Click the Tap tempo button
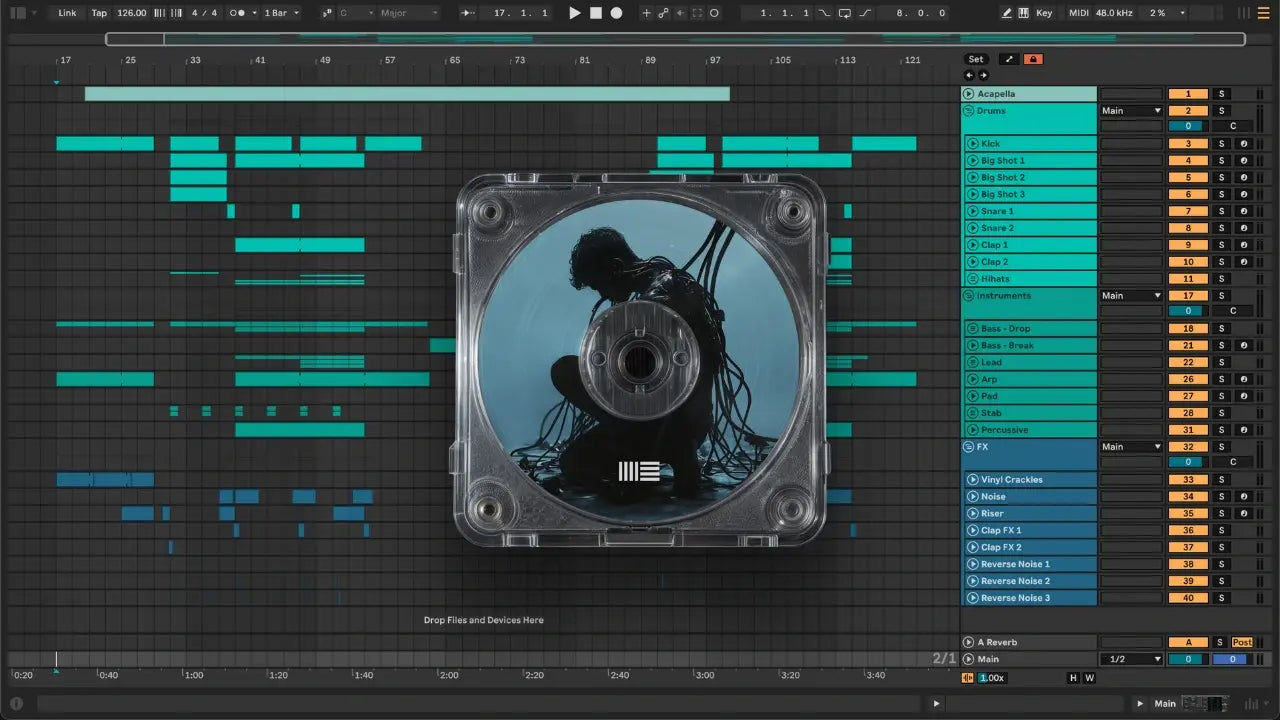This screenshot has width=1280, height=720. [x=99, y=13]
